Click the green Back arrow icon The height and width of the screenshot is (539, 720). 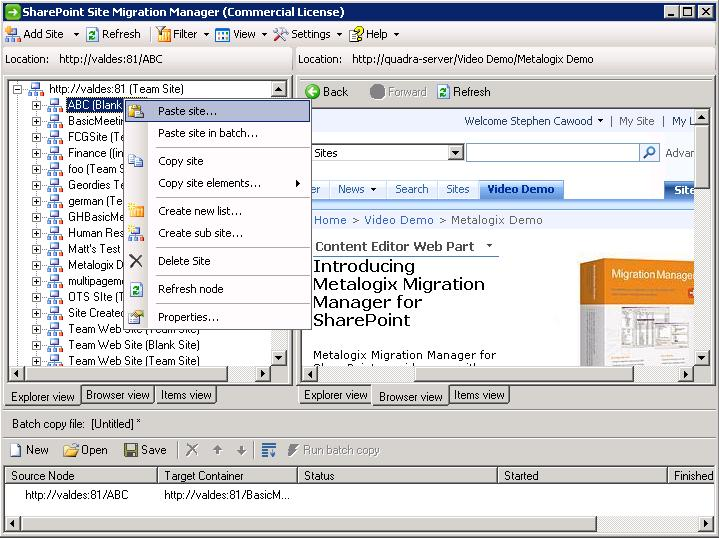(x=312, y=92)
